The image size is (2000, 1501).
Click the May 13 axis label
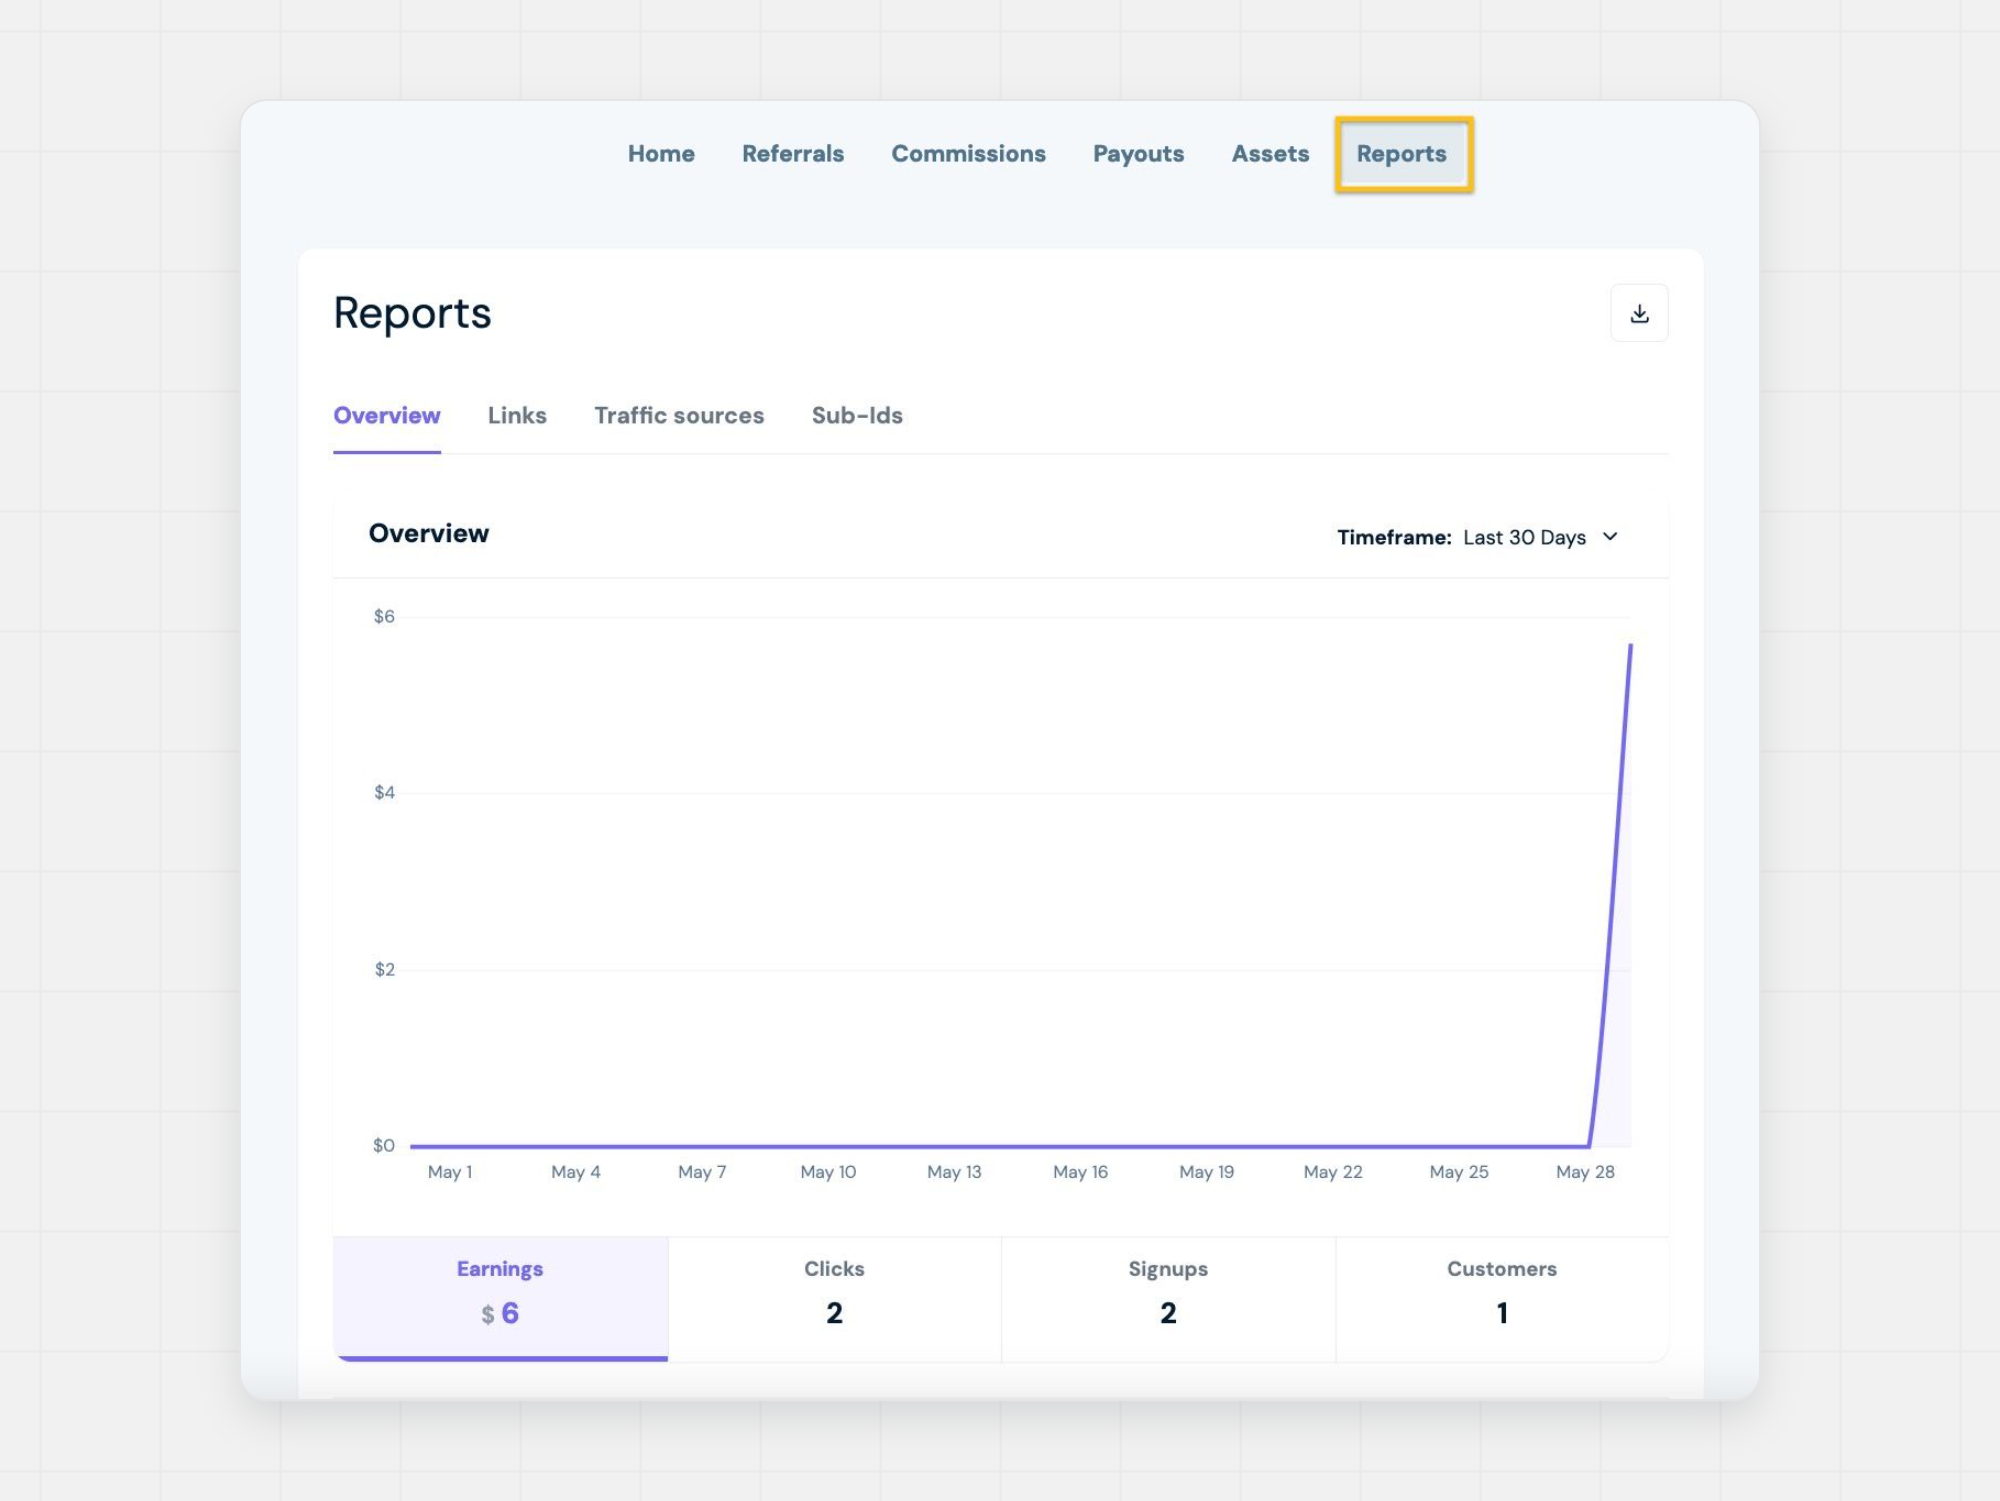954,1172
